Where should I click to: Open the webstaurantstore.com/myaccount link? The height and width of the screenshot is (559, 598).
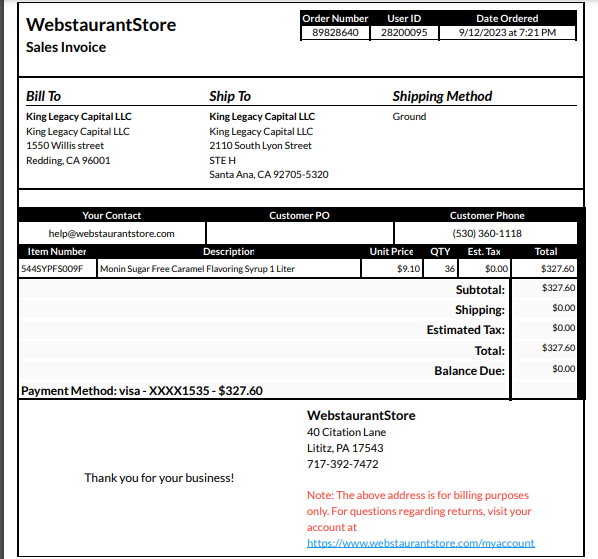421,543
